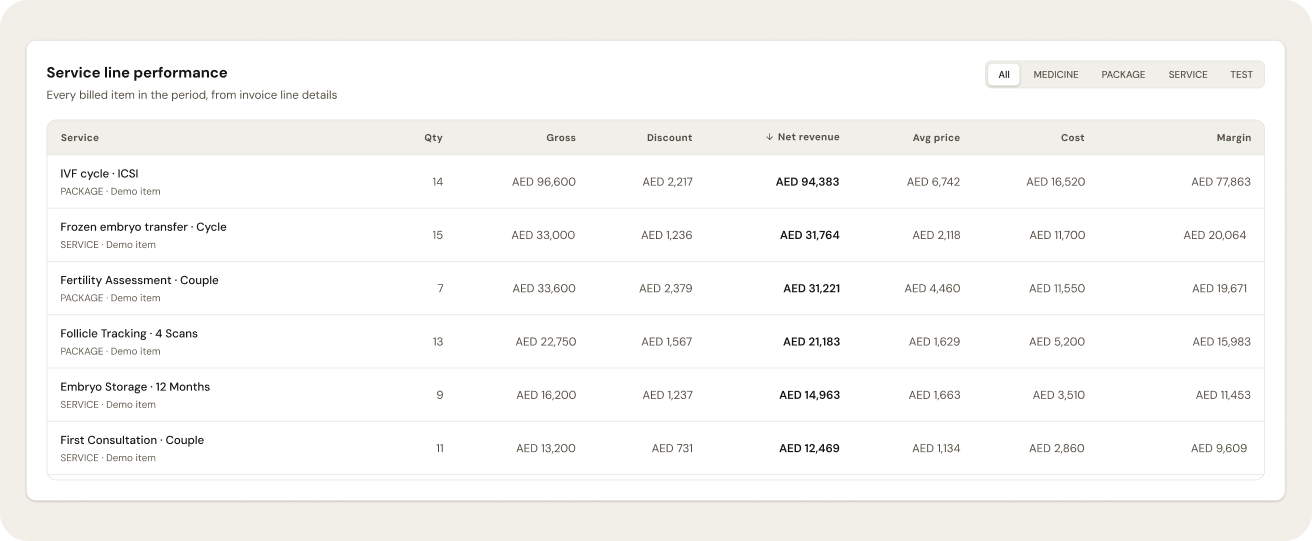This screenshot has height=541, width=1312.
Task: Click cost value AED 11,700
Action: pyautogui.click(x=1057, y=235)
